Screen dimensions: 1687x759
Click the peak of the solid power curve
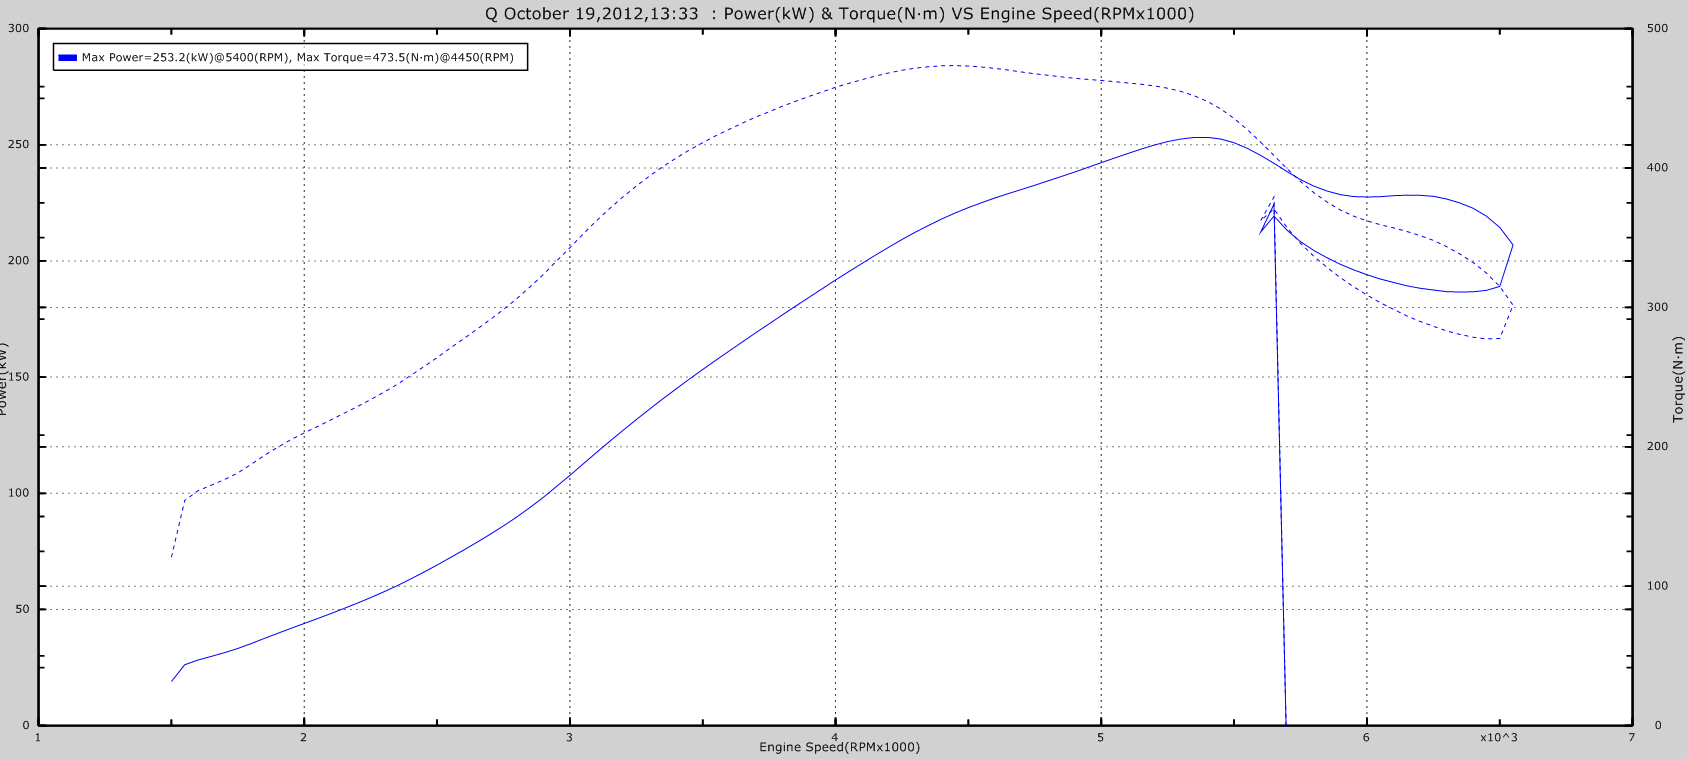pyautogui.click(x=1200, y=138)
